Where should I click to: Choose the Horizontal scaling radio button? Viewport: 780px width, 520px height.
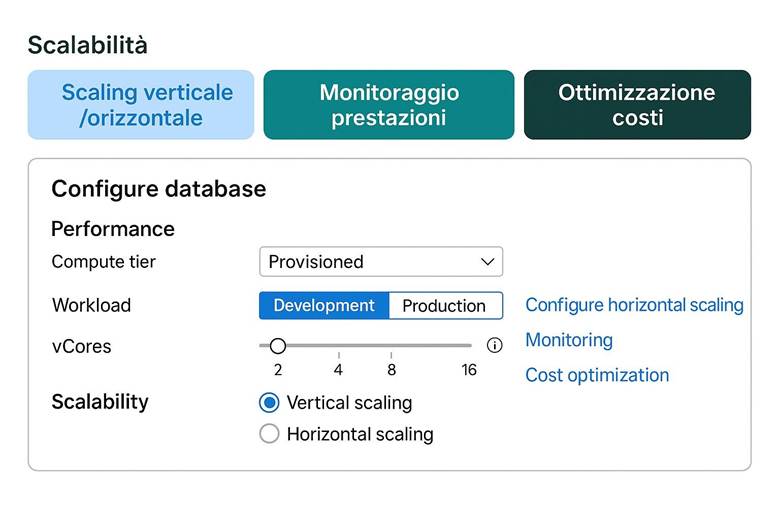click(269, 434)
